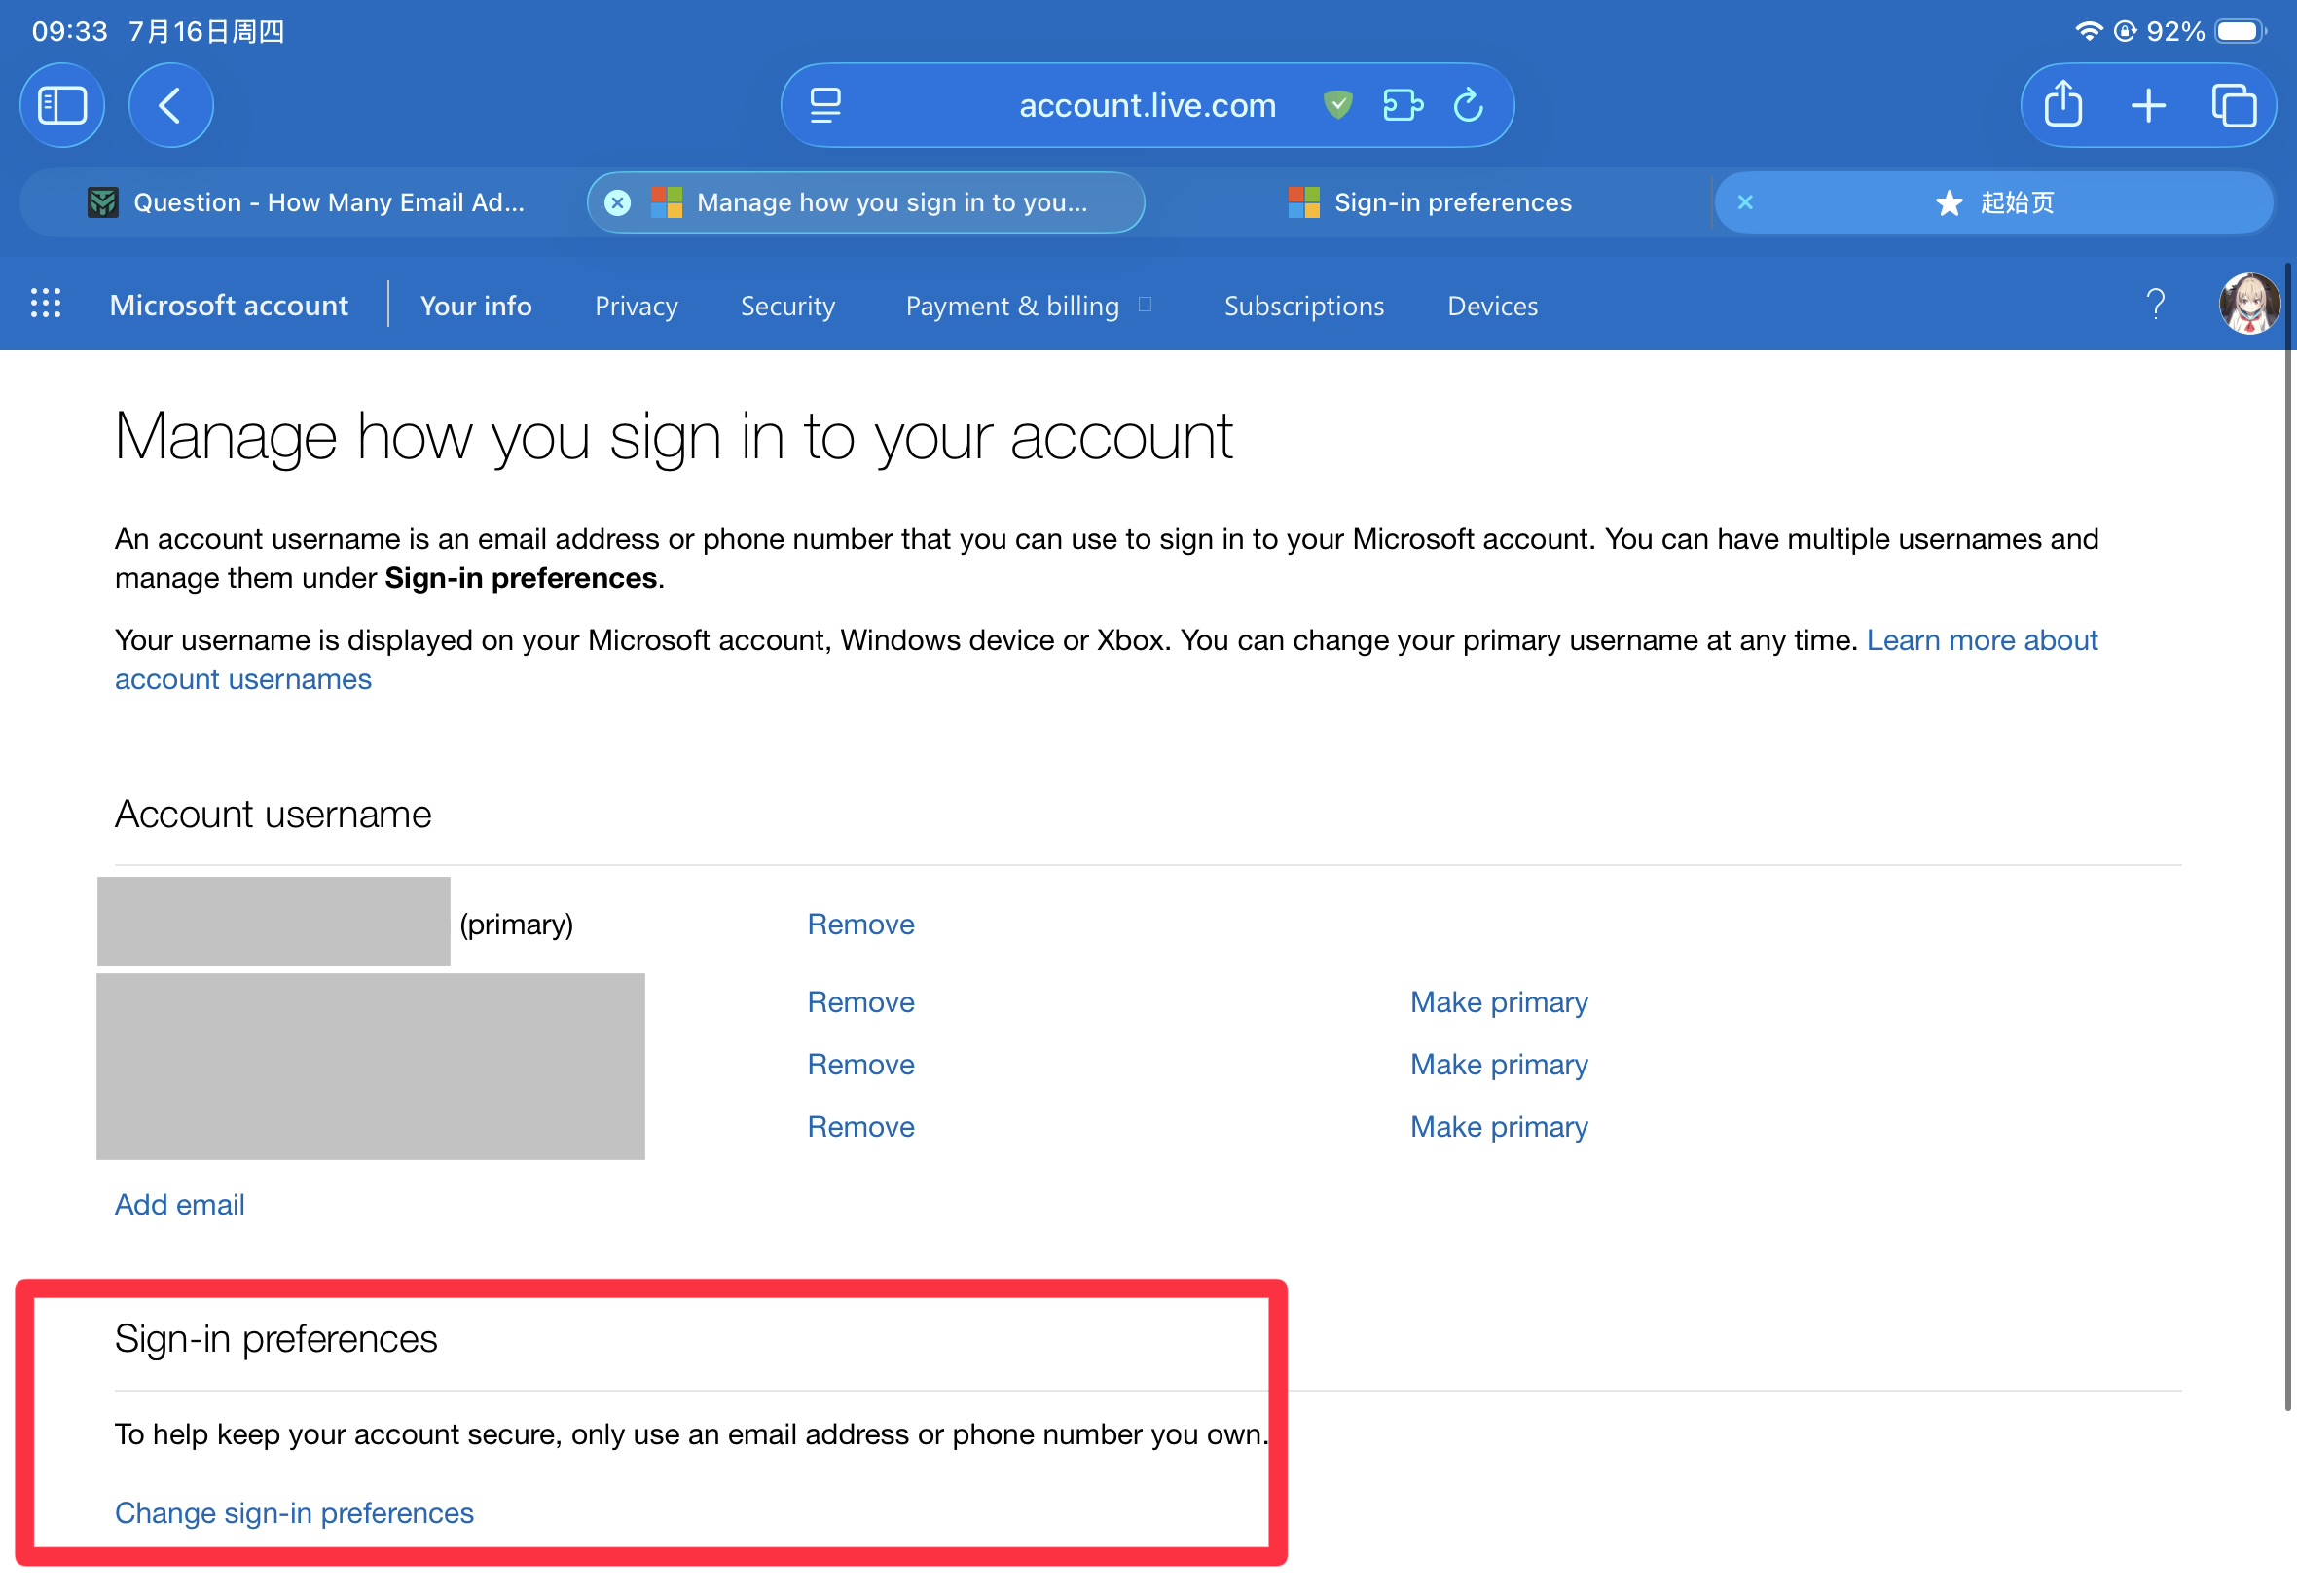2297x1596 pixels.
Task: Tap the account.live.com address field
Action: click(1147, 105)
